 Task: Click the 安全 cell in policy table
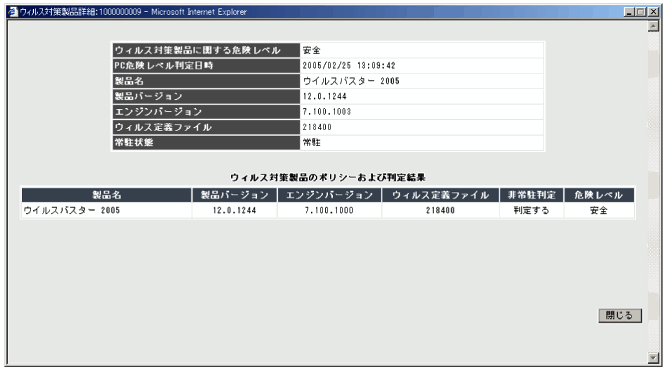coord(599,210)
